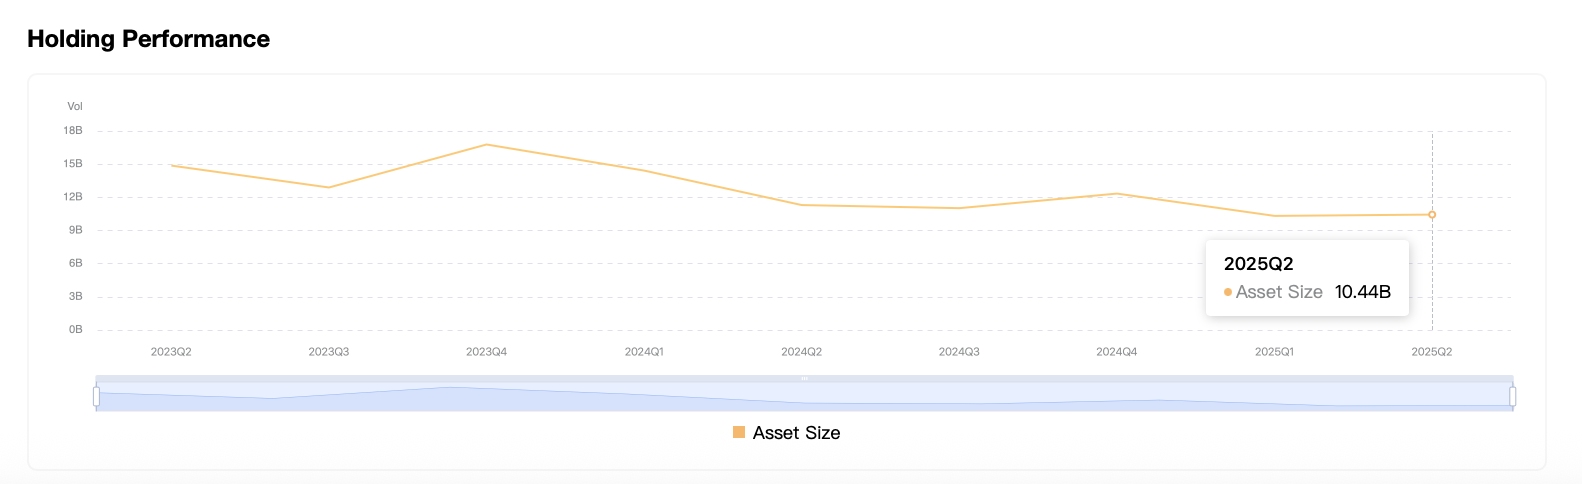
Task: Click the 2025Q2 data point marker
Action: pos(1432,215)
